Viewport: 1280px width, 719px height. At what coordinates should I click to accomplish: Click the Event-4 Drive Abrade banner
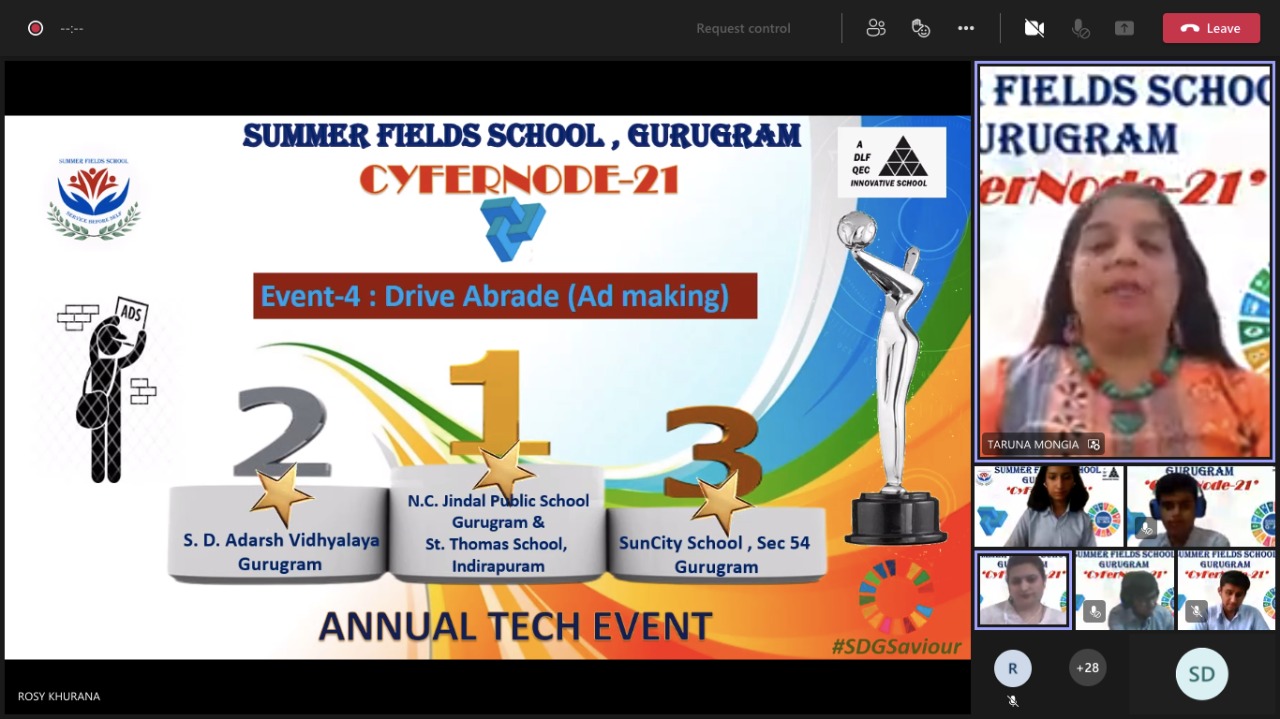(505, 296)
